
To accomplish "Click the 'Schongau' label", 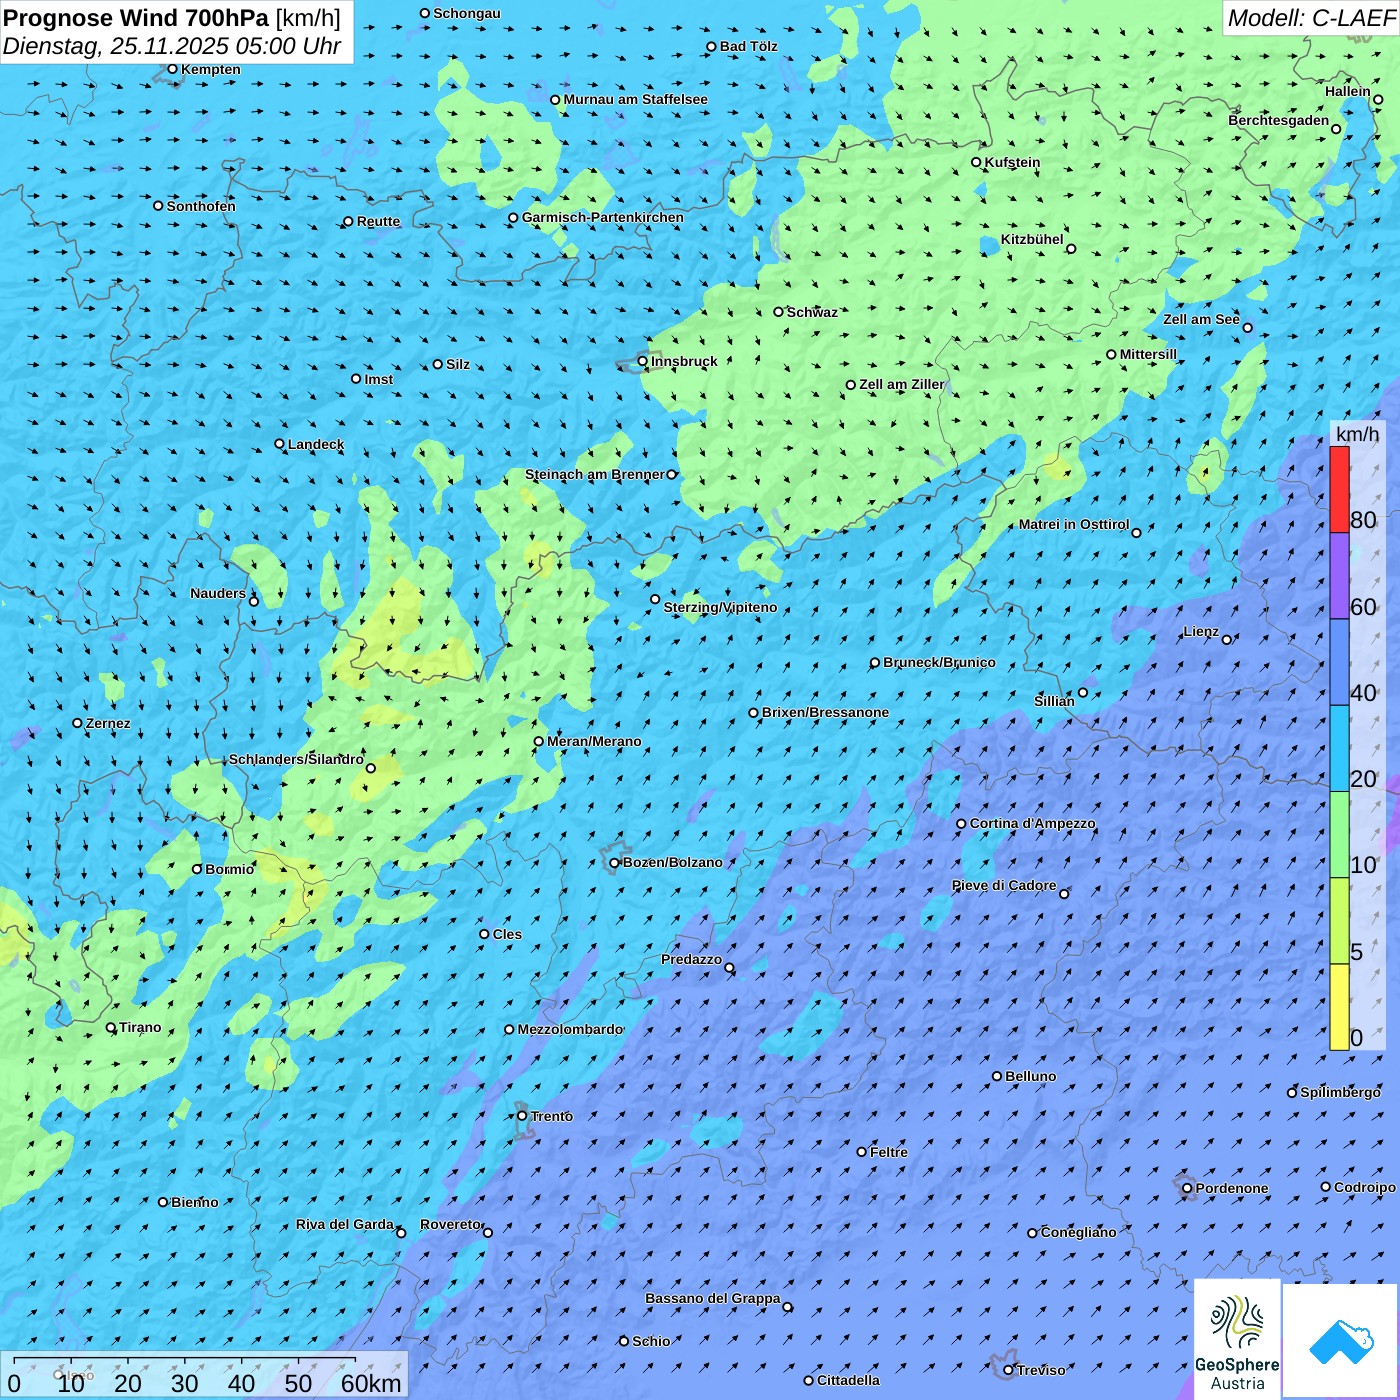I will (x=466, y=13).
